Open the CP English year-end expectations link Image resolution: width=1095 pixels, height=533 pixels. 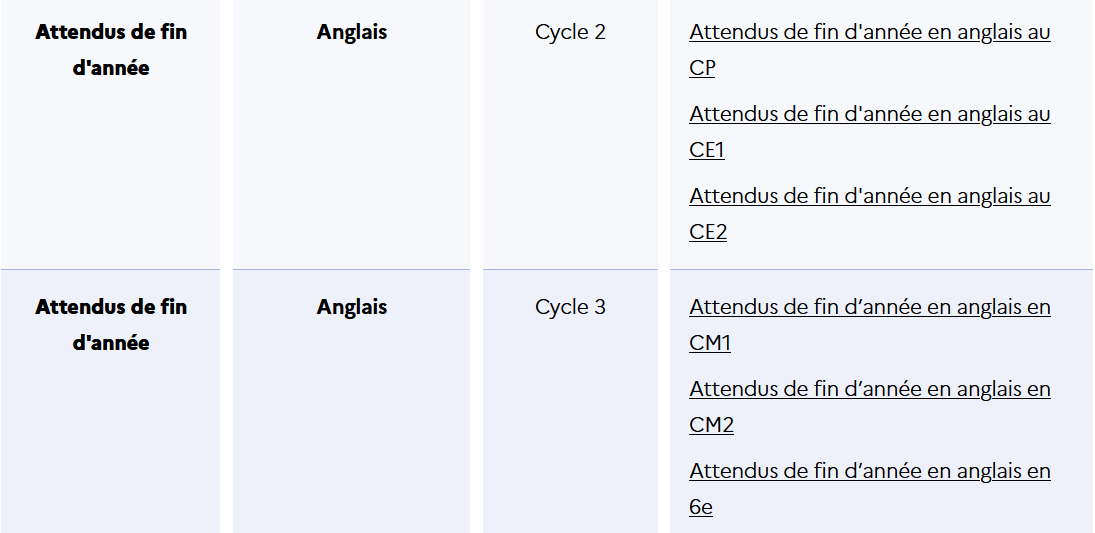click(869, 32)
